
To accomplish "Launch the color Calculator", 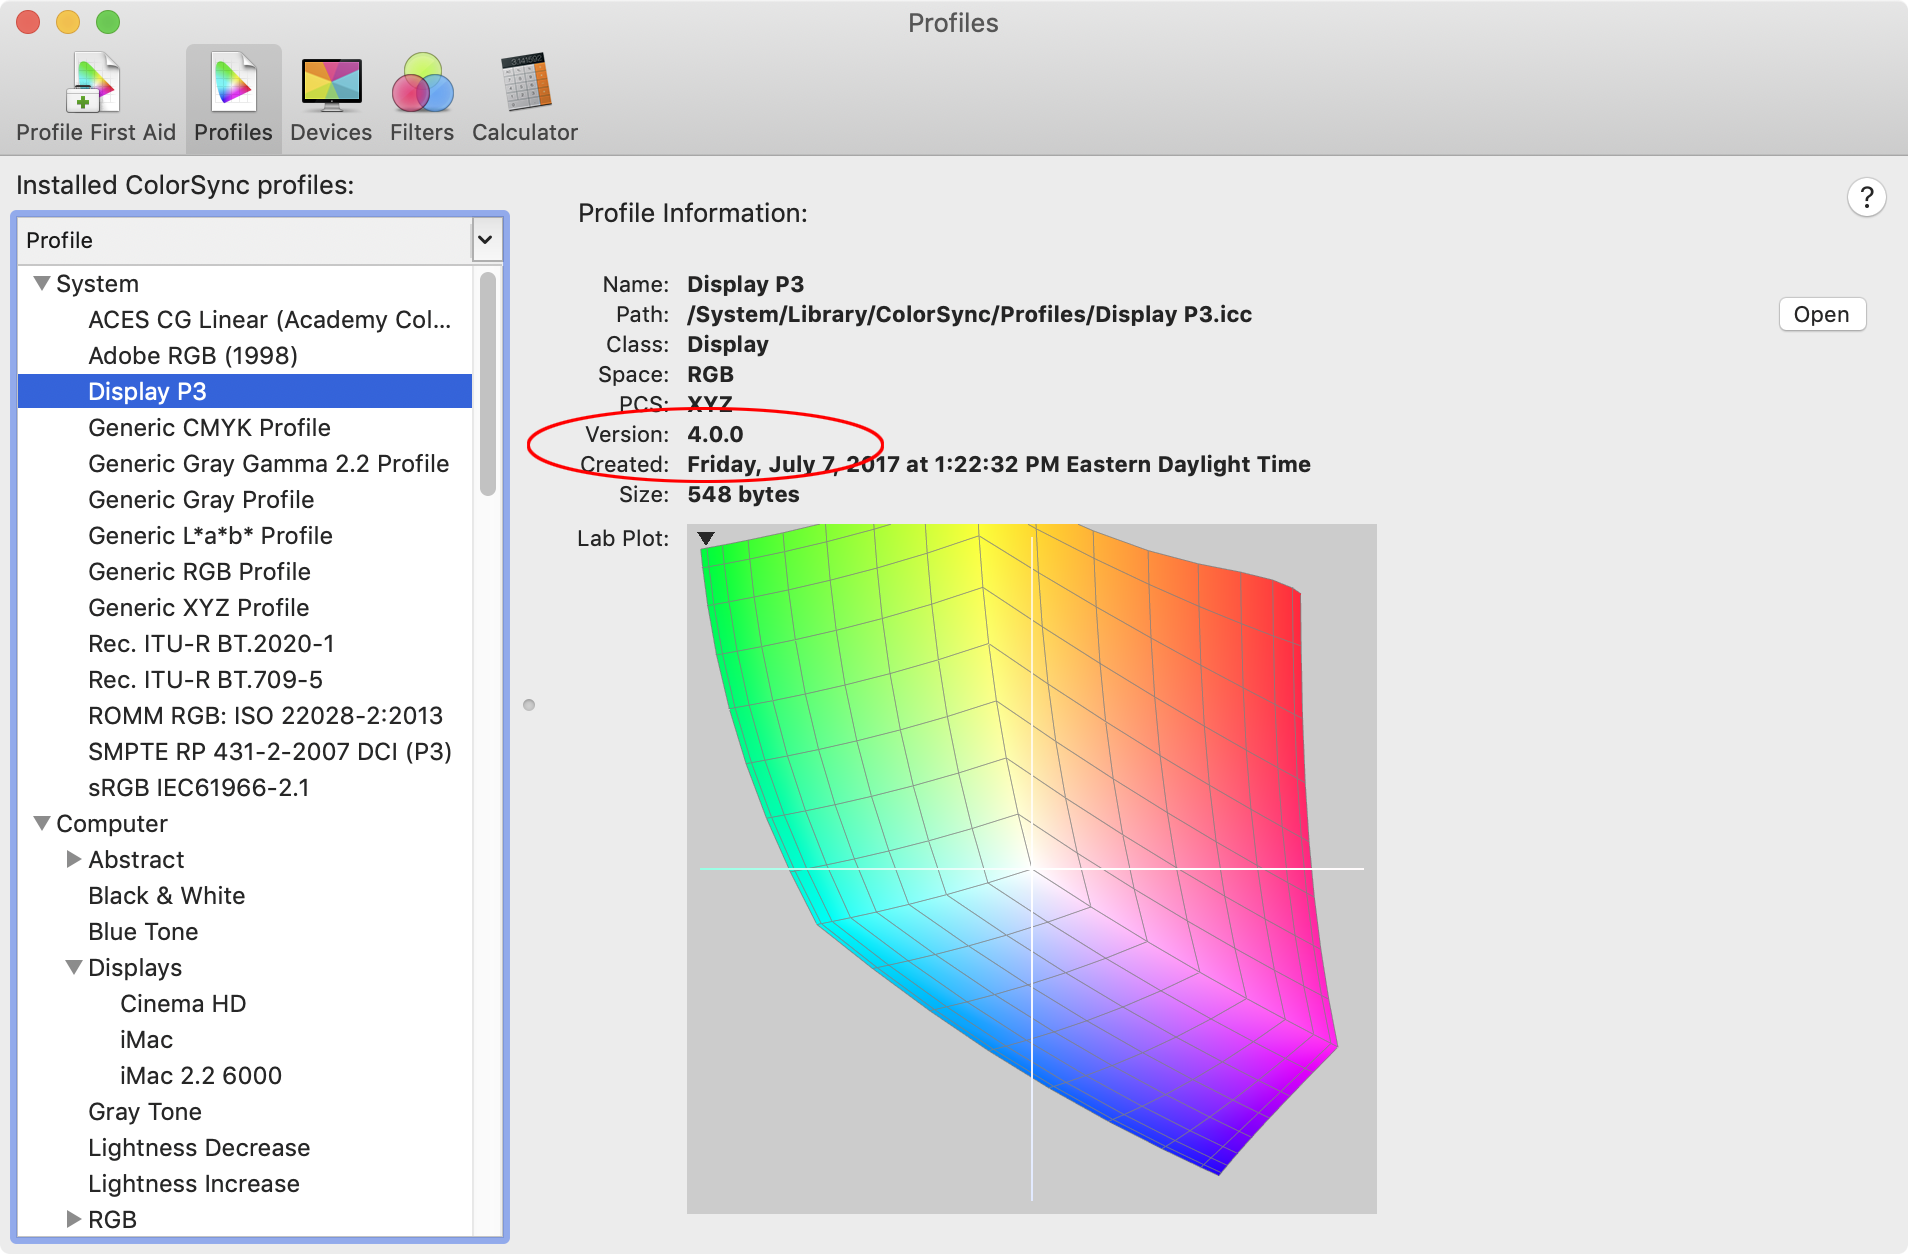I will [524, 95].
